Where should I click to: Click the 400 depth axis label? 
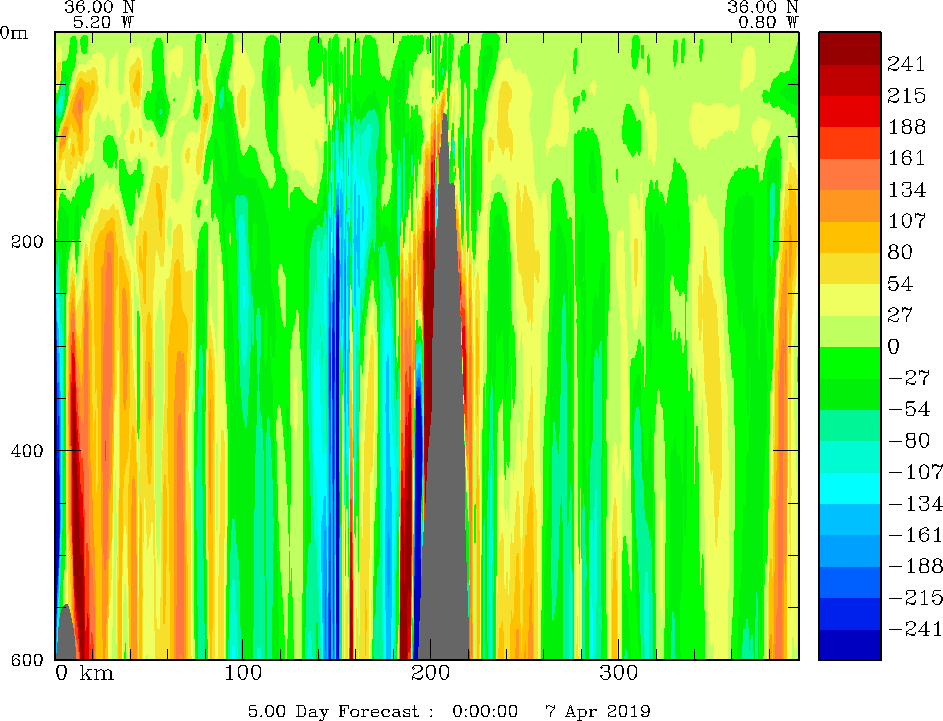click(27, 450)
